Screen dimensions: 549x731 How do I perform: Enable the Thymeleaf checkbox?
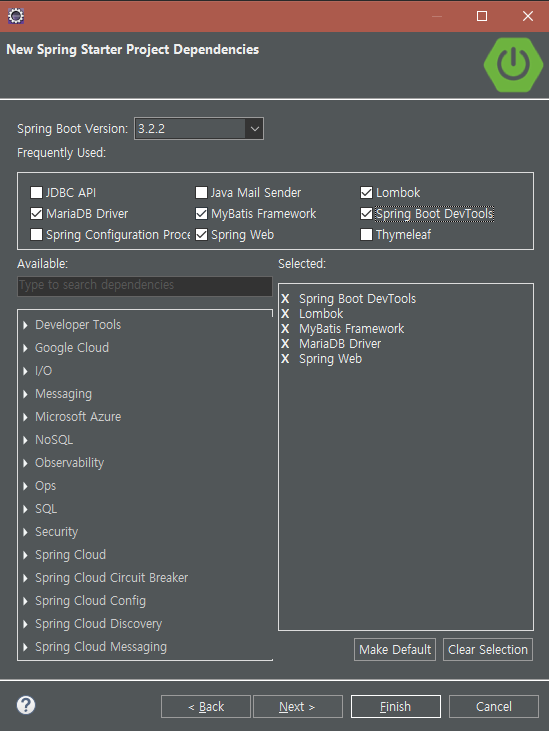[366, 234]
